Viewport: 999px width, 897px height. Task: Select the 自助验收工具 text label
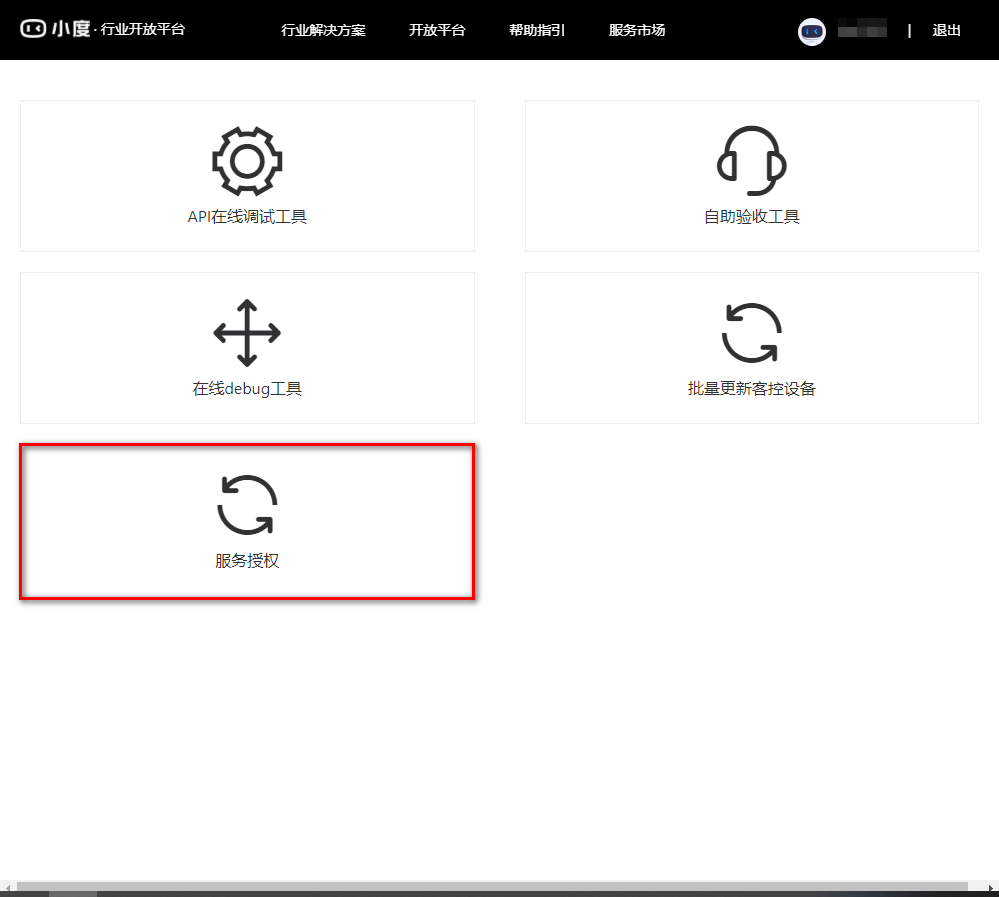click(x=751, y=217)
